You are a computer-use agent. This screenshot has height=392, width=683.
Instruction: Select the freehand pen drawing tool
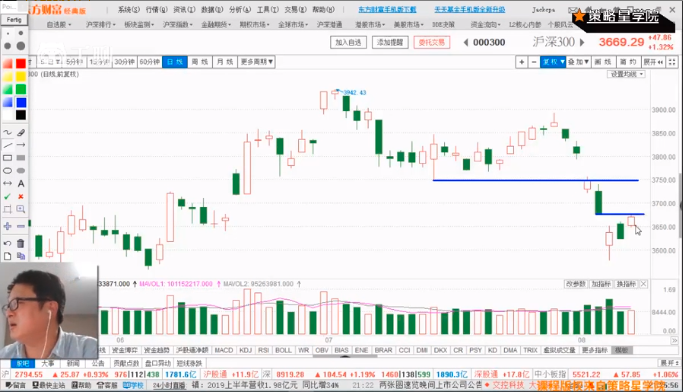(x=7, y=132)
